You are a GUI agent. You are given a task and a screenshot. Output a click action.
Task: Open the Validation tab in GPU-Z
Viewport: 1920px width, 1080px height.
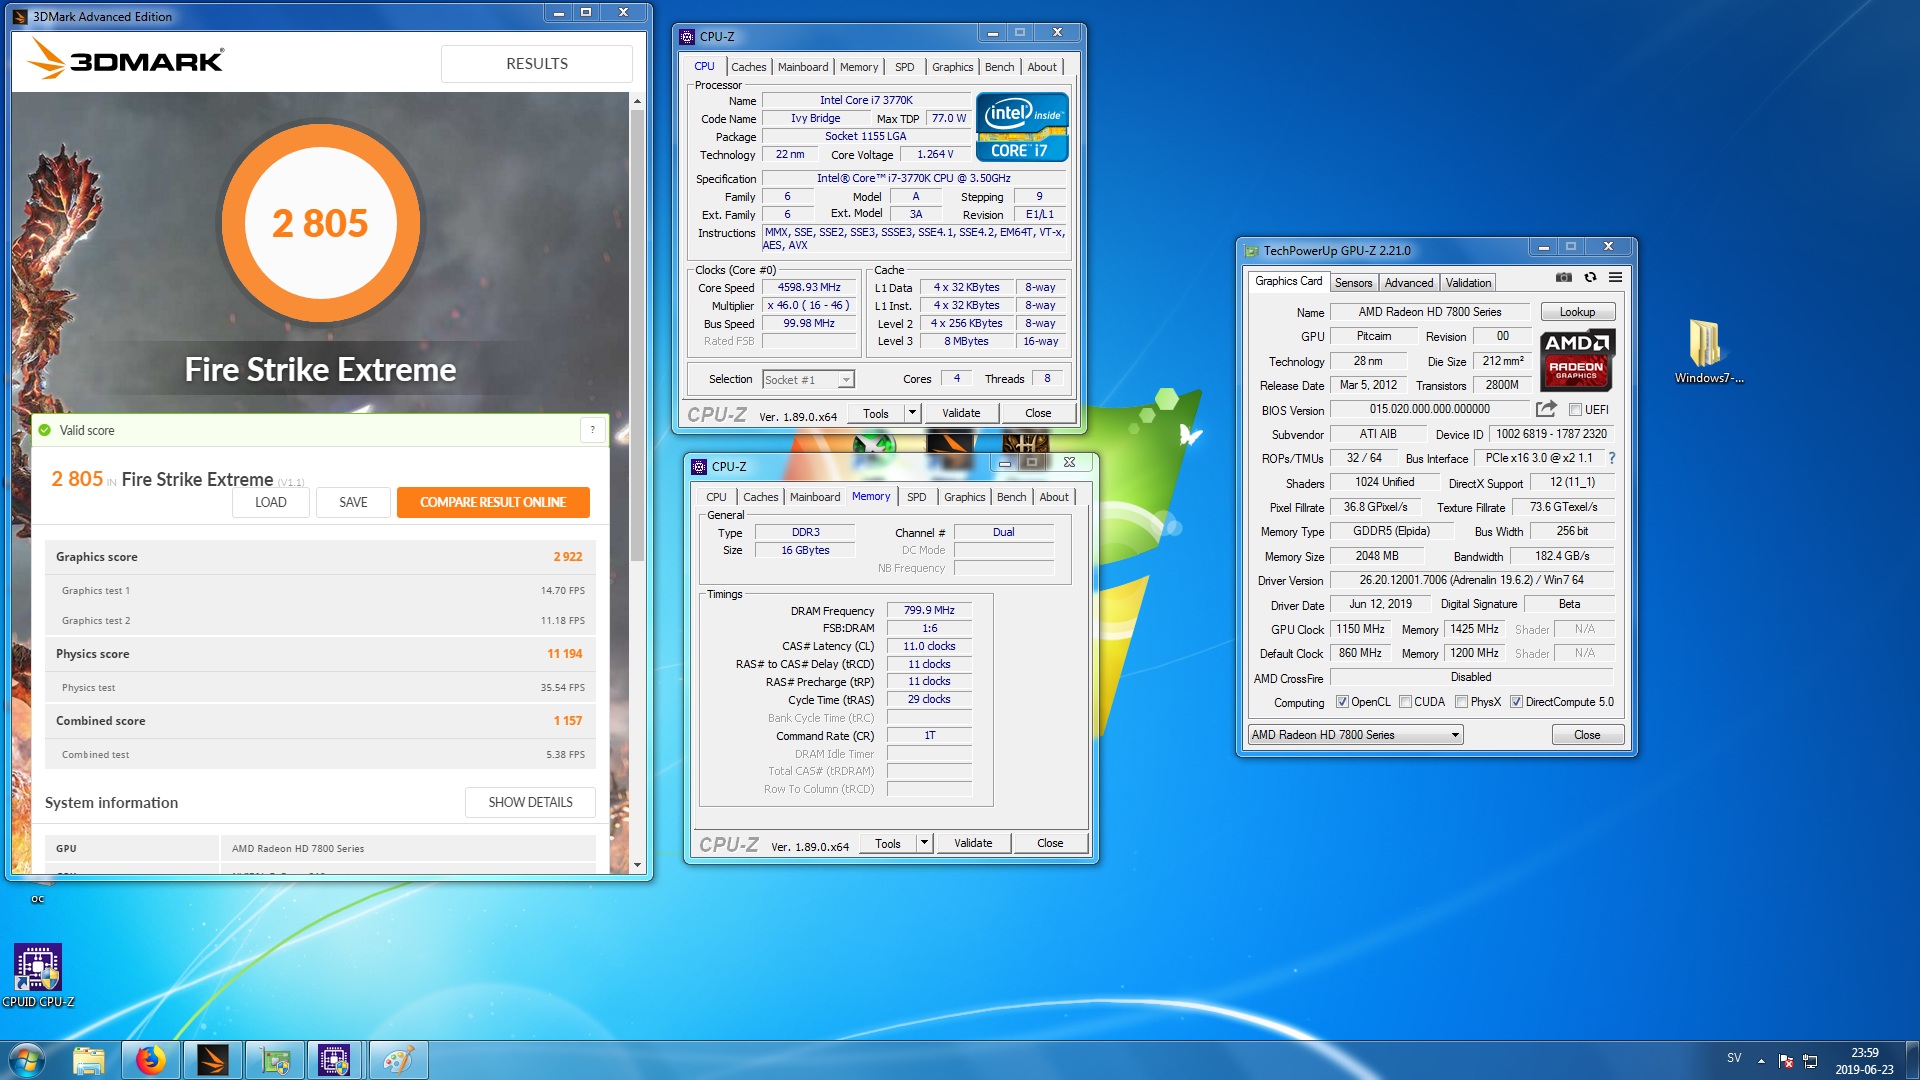click(1468, 283)
